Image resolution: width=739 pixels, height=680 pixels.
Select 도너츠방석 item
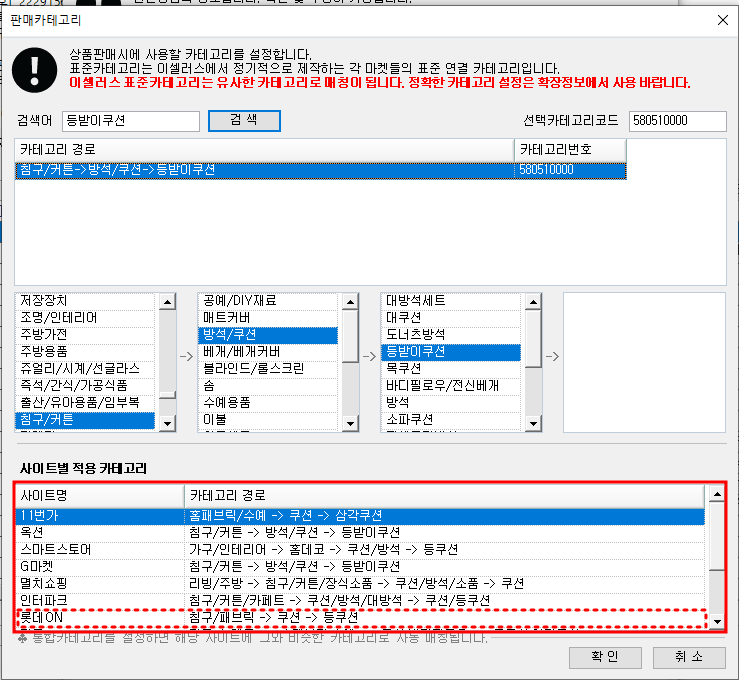(x=451, y=335)
